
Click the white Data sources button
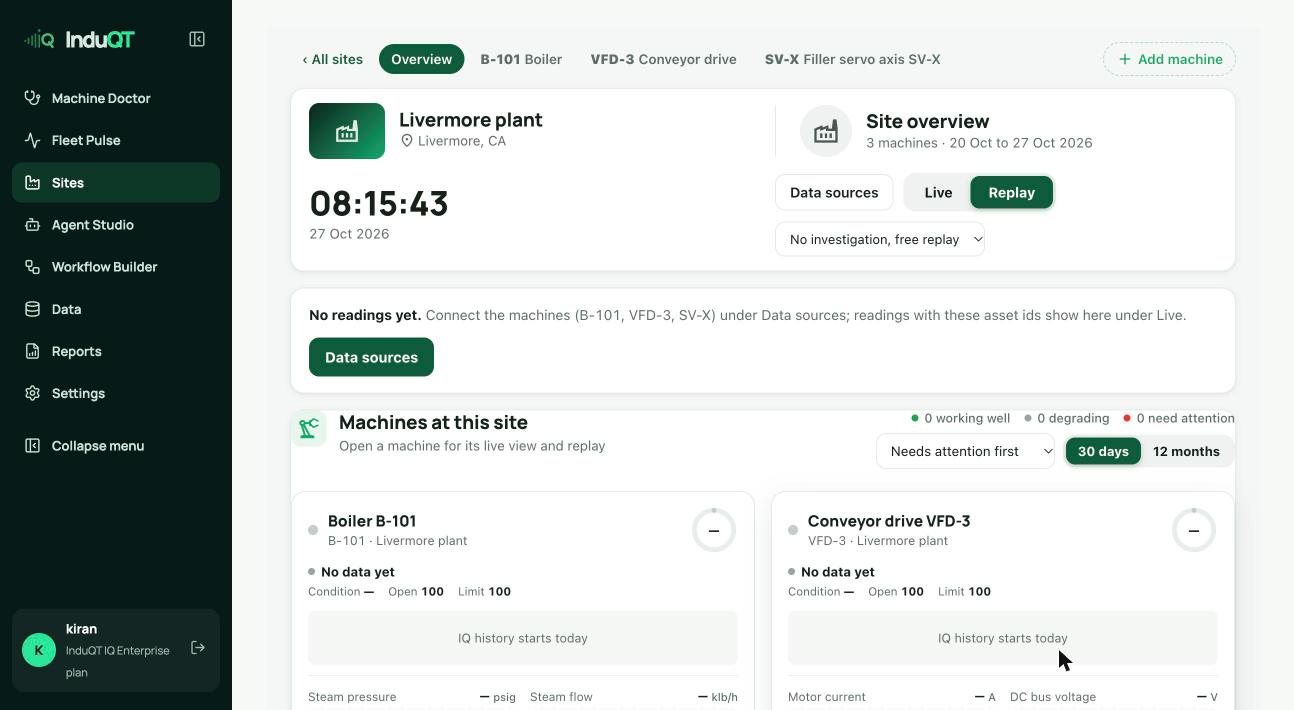coord(834,193)
